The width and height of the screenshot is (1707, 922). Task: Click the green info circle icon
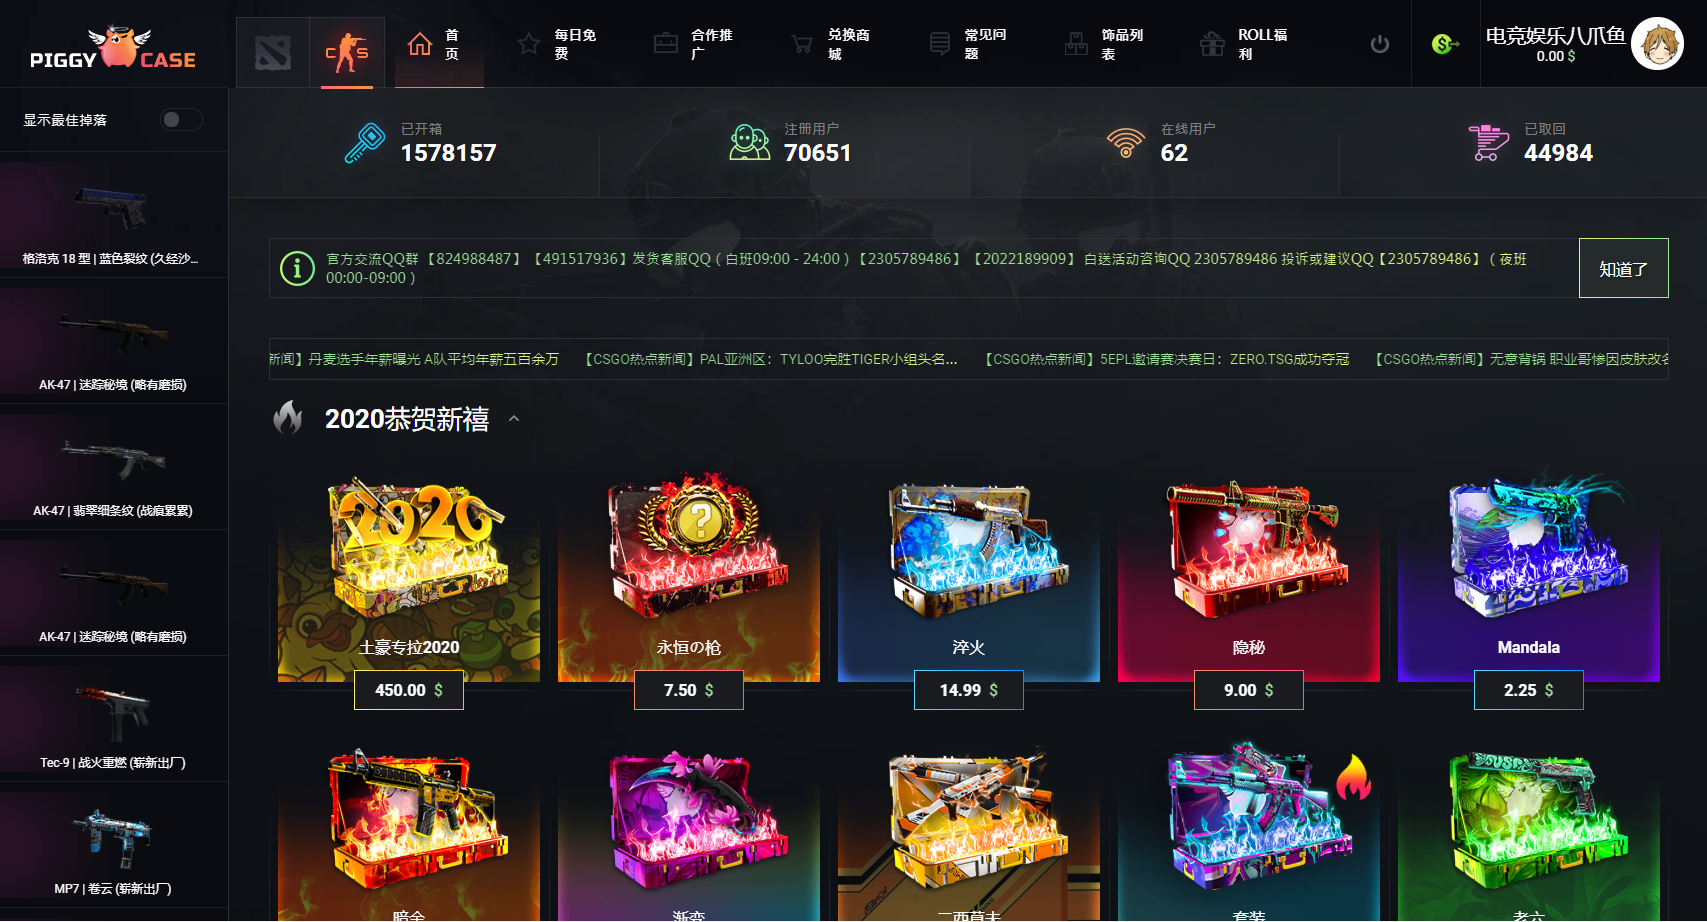(297, 268)
